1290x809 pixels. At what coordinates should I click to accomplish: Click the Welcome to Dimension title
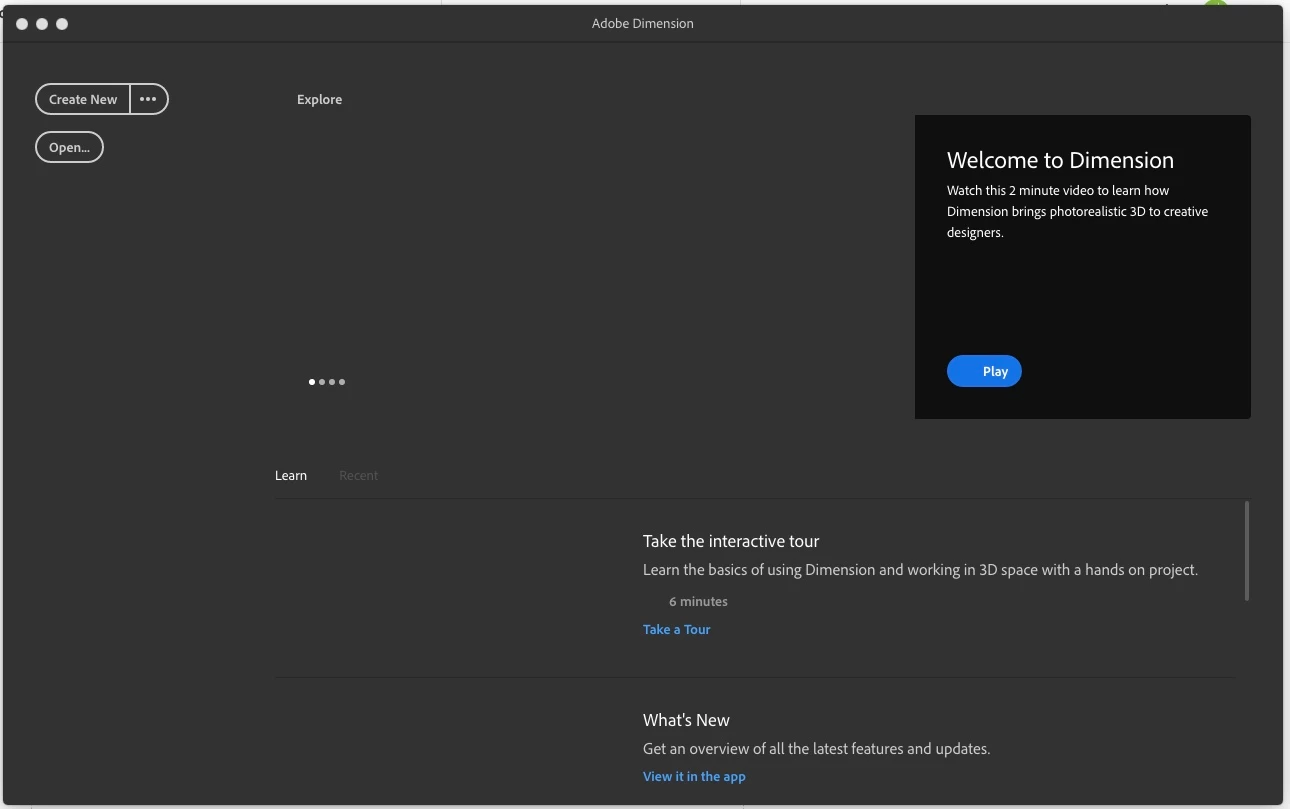[1060, 160]
